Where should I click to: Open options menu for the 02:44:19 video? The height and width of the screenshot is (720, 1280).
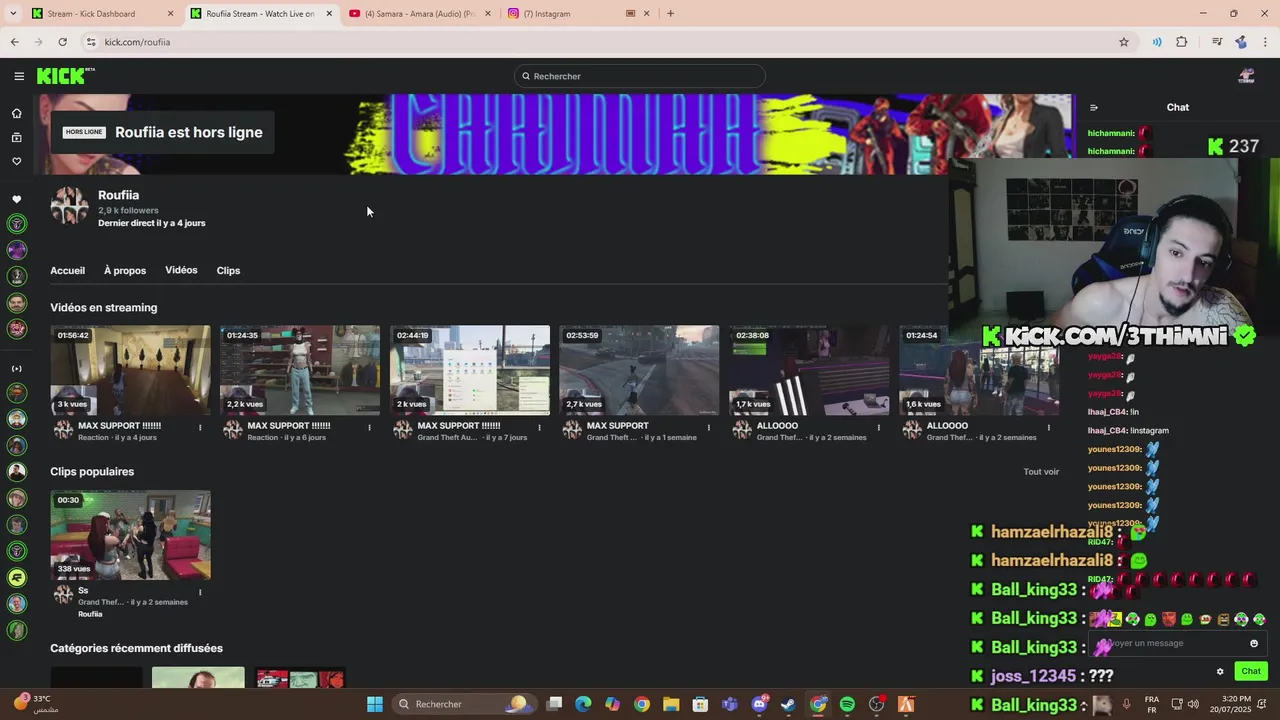pos(539,427)
